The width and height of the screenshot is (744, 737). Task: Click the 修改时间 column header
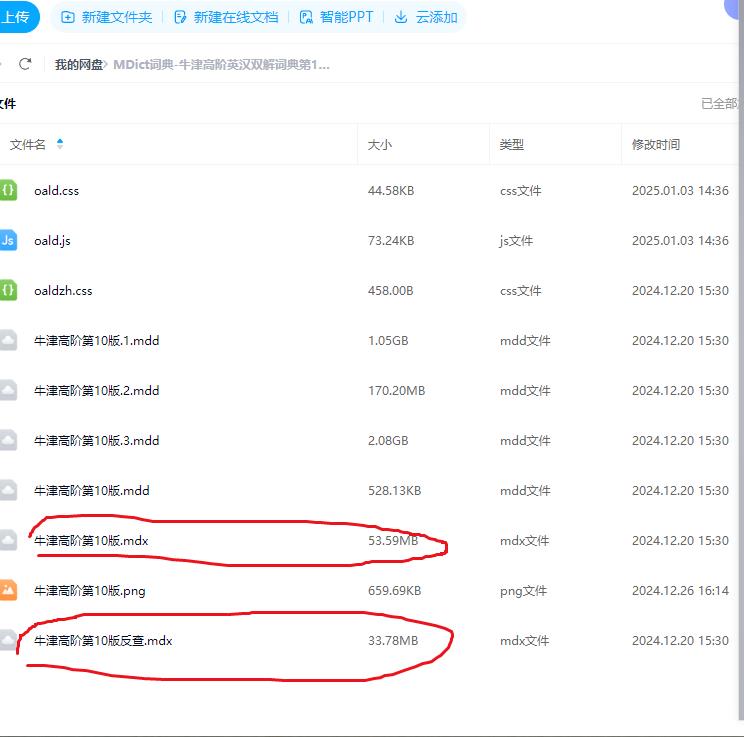656,145
